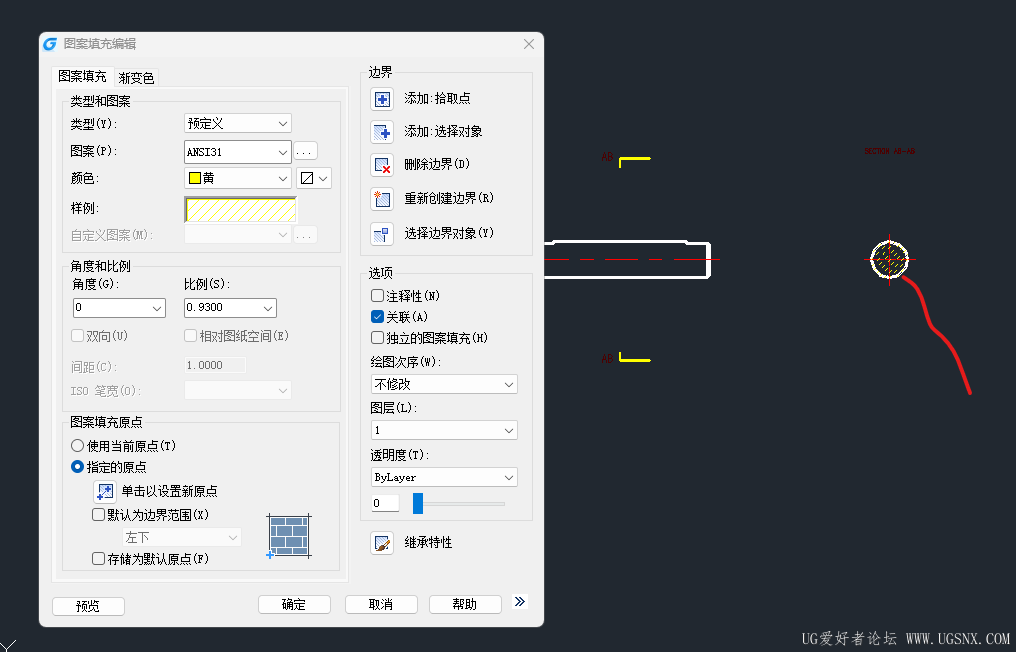This screenshot has width=1016, height=652.
Task: Open pattern browser with the ... button beside ANSI31
Action: (305, 152)
